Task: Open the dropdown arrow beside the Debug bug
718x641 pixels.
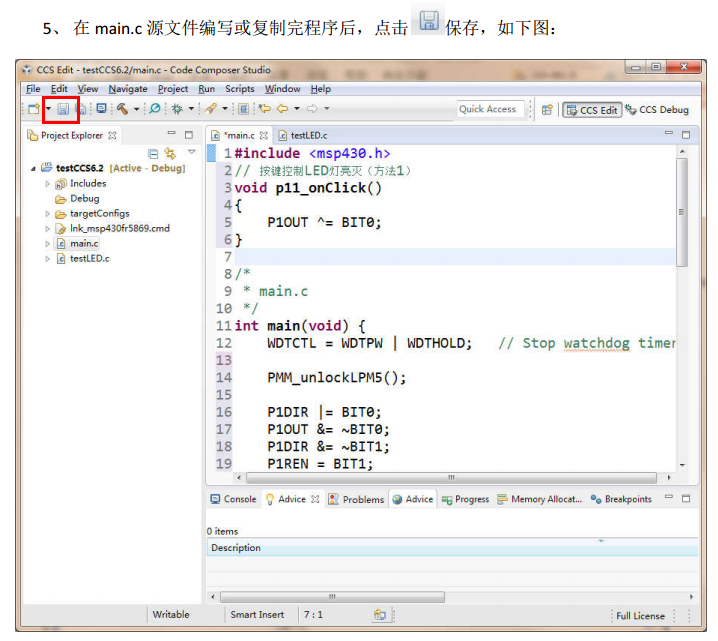Action: coord(191,109)
